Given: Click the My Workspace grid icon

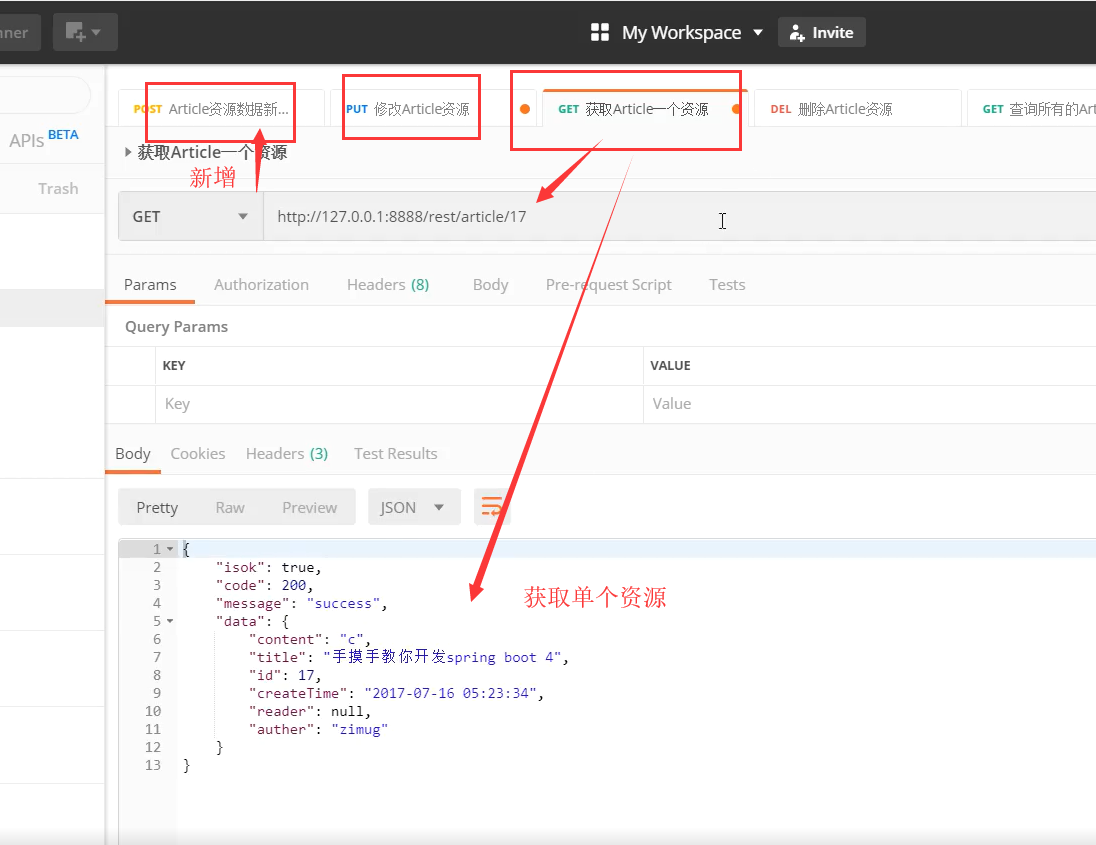Looking at the screenshot, I should [600, 32].
